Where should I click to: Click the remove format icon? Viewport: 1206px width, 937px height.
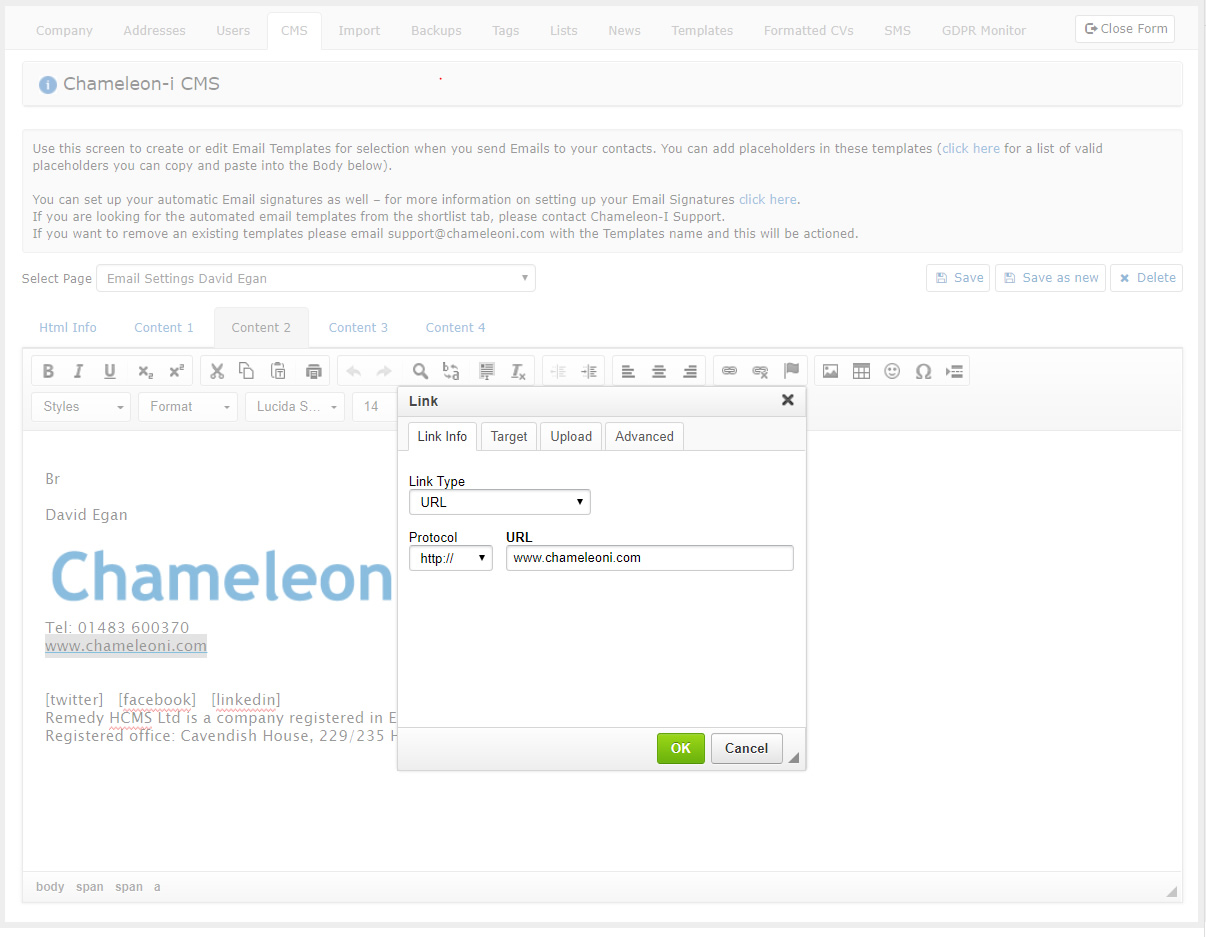[x=518, y=371]
